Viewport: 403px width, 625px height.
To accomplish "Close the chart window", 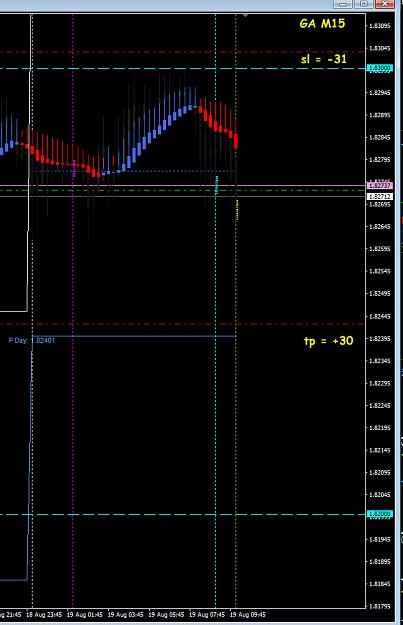I will tap(384, 4).
